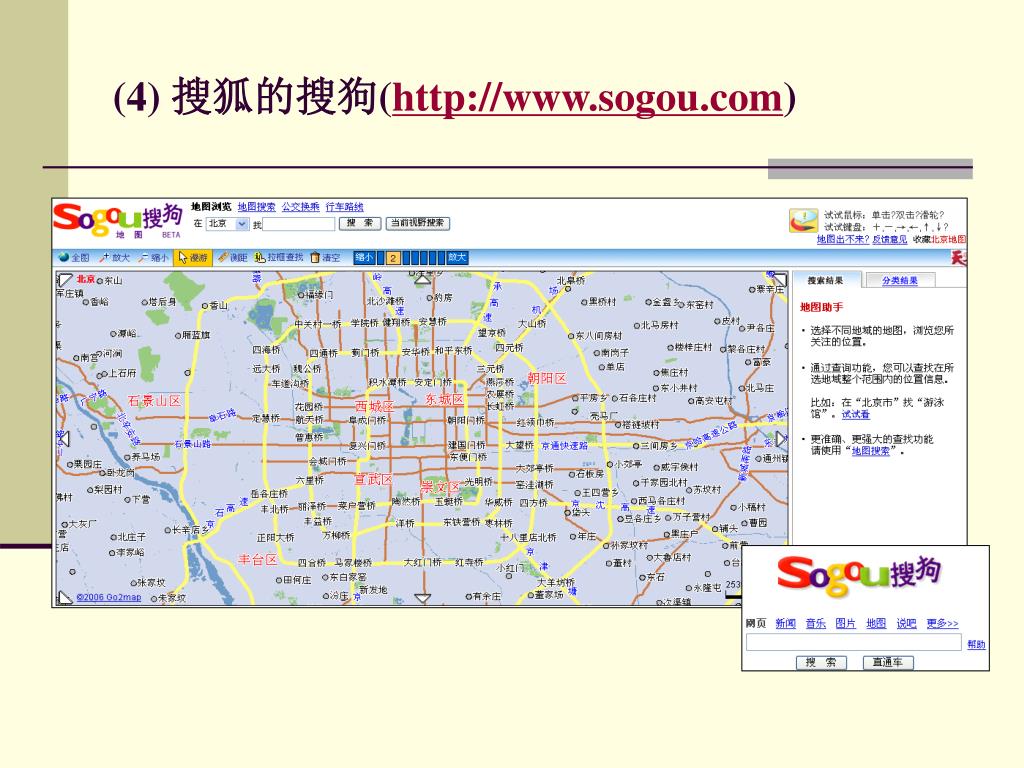Click the map 搜索 button next to the search field
This screenshot has height=768, width=1024.
click(x=360, y=223)
